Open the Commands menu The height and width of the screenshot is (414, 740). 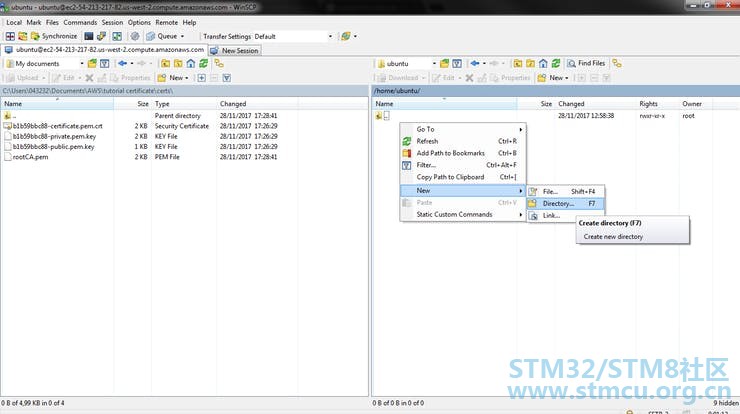coord(80,23)
